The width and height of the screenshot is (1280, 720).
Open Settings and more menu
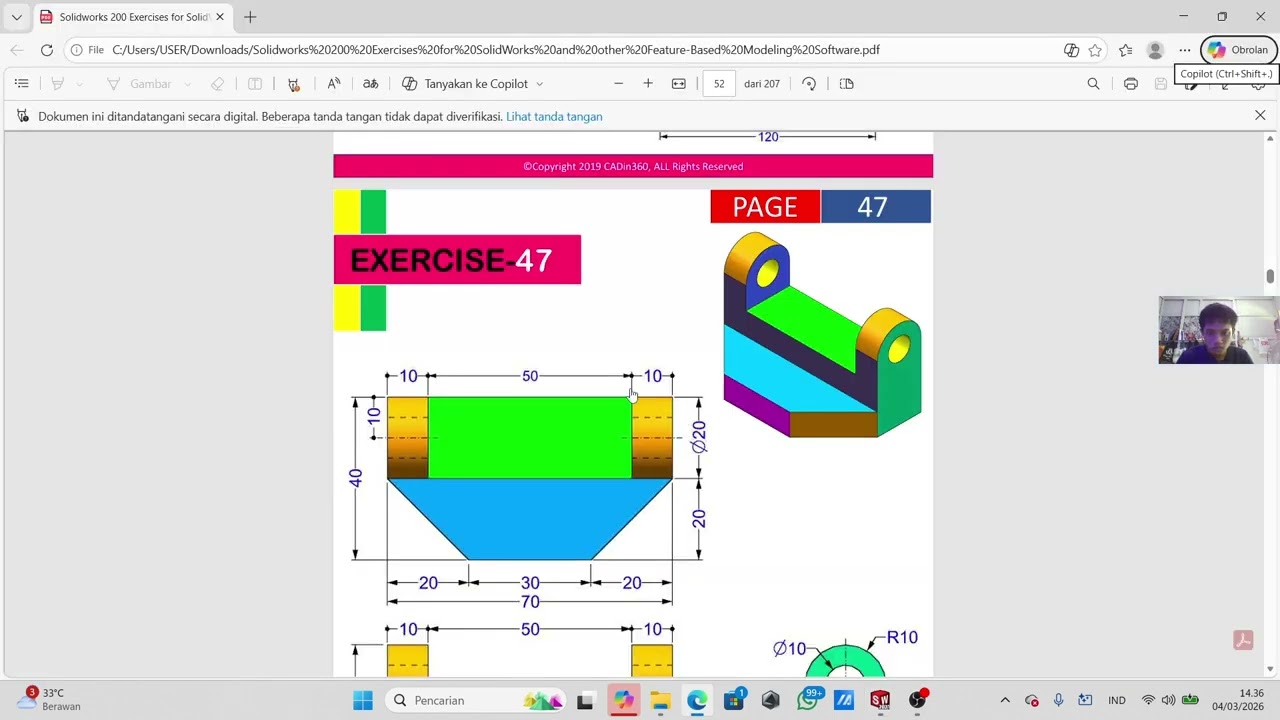click(x=1185, y=50)
